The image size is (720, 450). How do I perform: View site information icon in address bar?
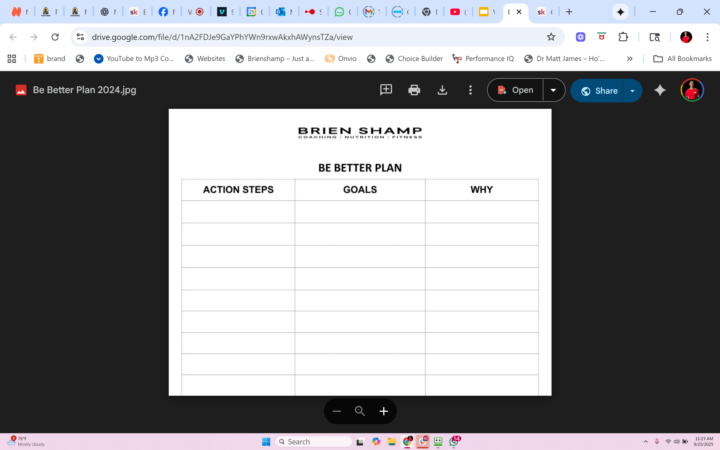pyautogui.click(x=80, y=37)
